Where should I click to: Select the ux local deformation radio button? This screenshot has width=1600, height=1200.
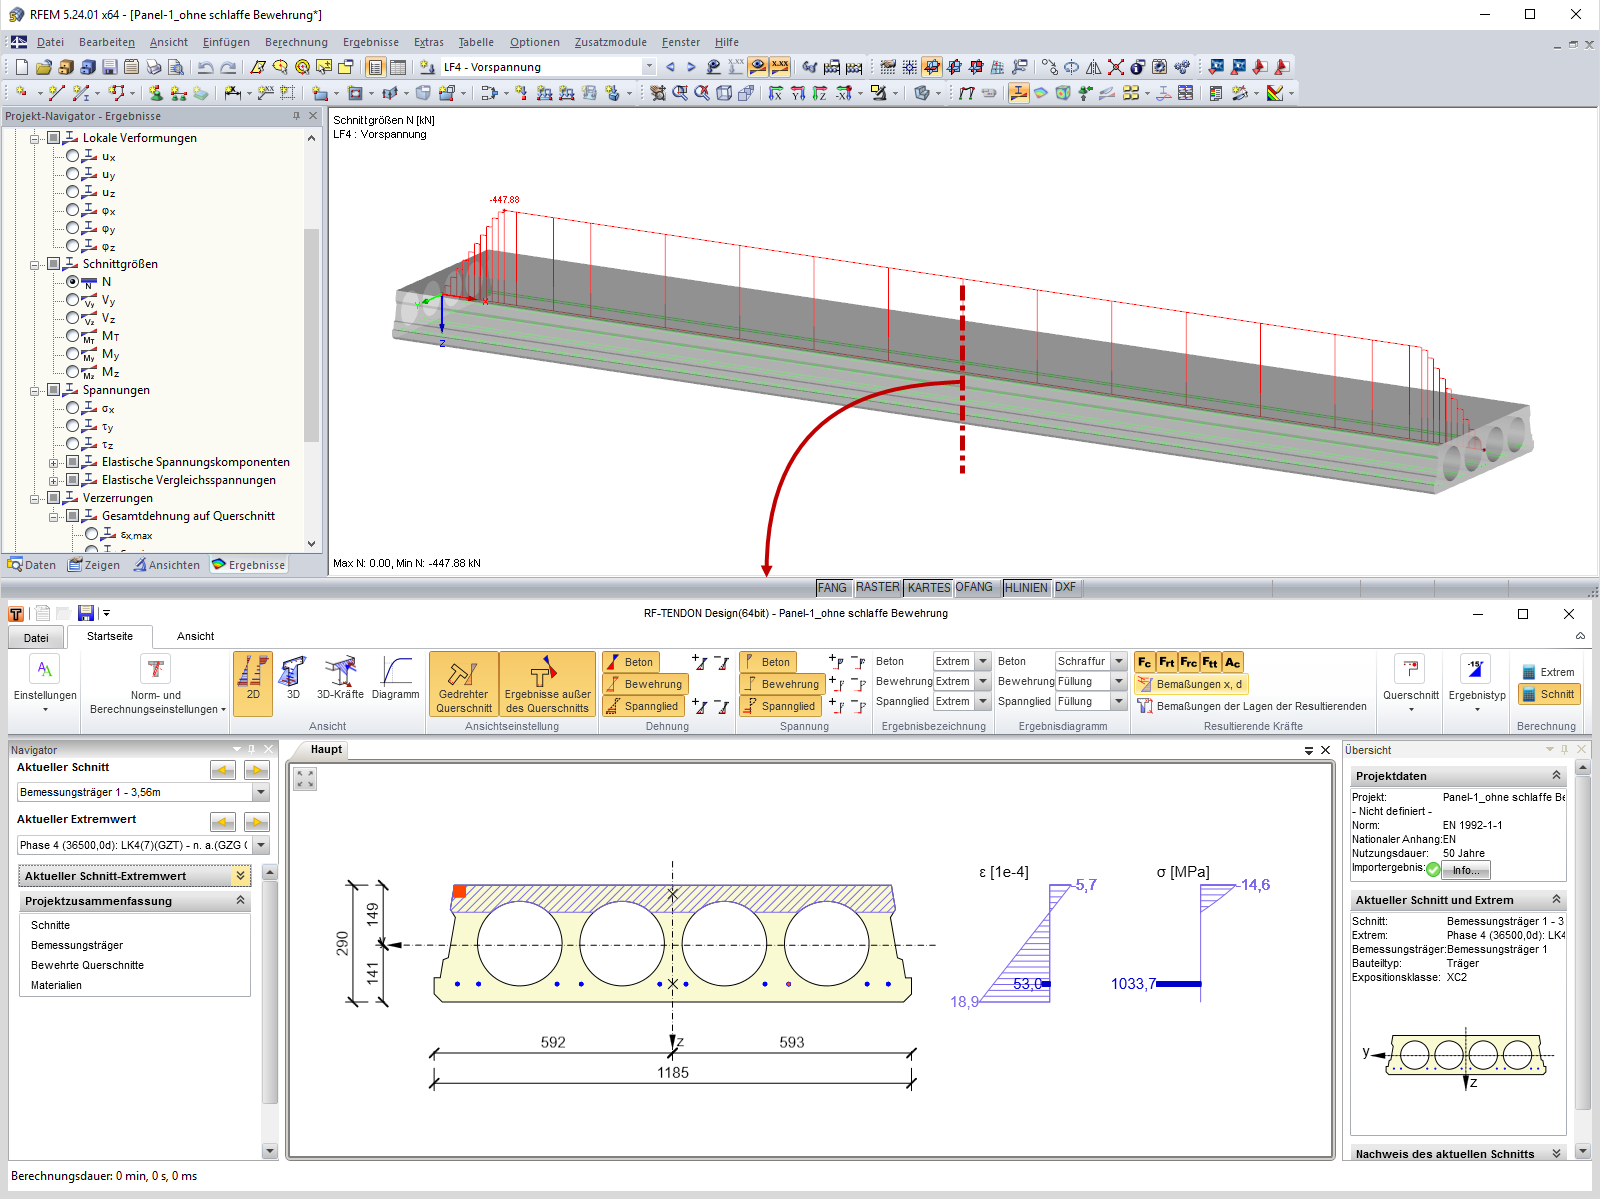click(x=73, y=156)
